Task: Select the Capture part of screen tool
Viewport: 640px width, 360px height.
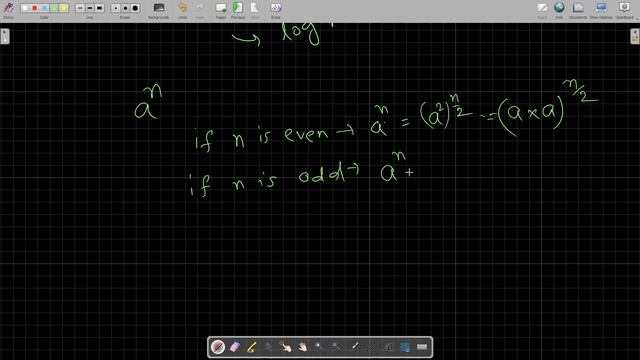Action: click(405, 347)
